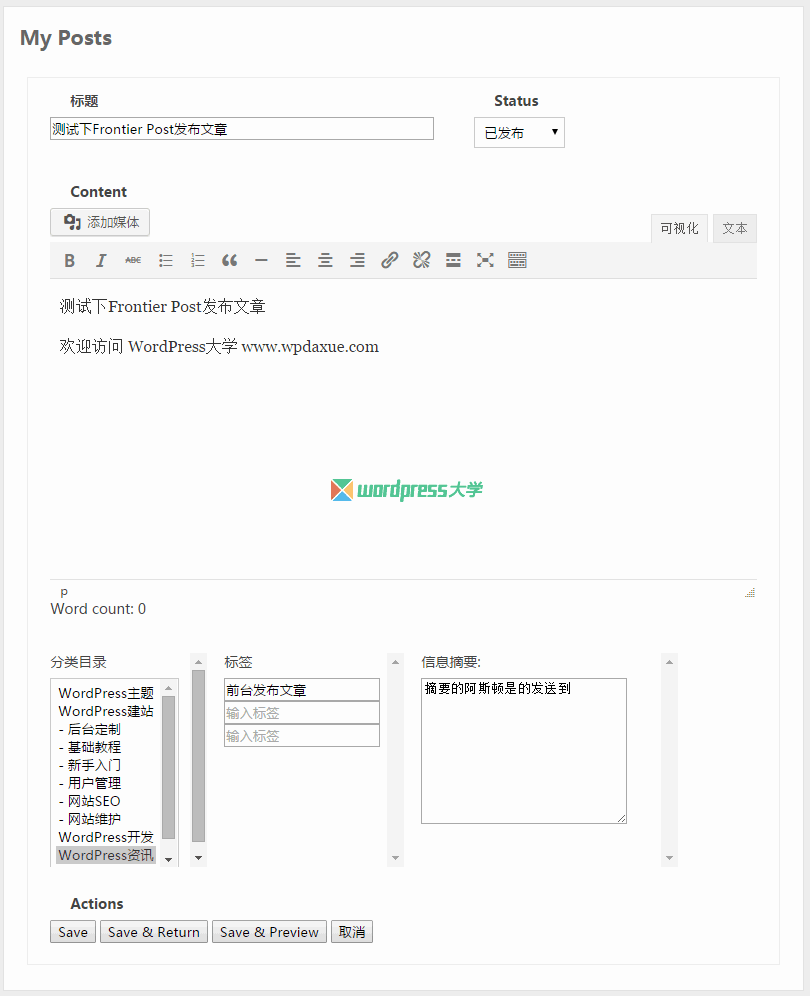
Task: Select category WordPress开发
Action: [x=106, y=837]
